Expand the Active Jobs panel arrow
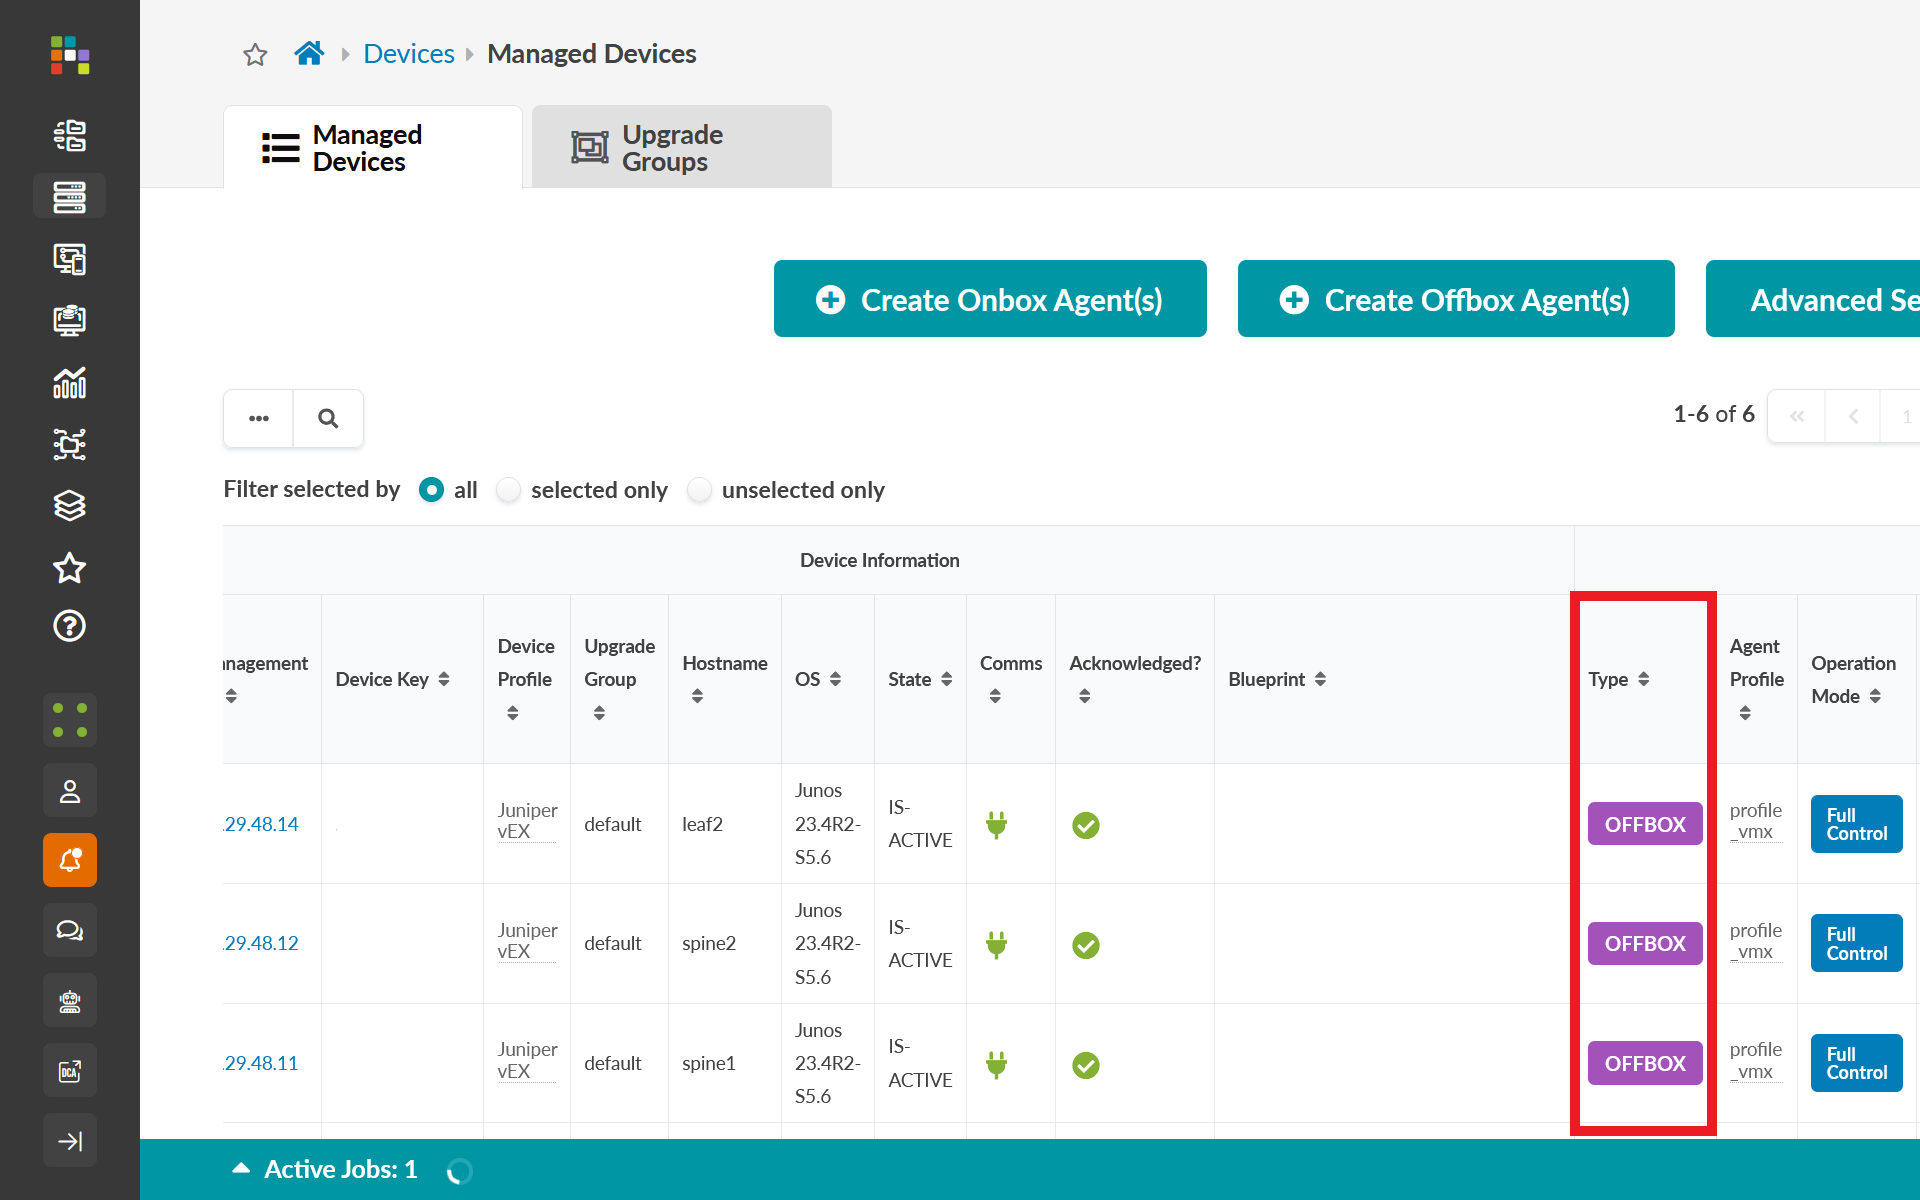 (241, 1168)
